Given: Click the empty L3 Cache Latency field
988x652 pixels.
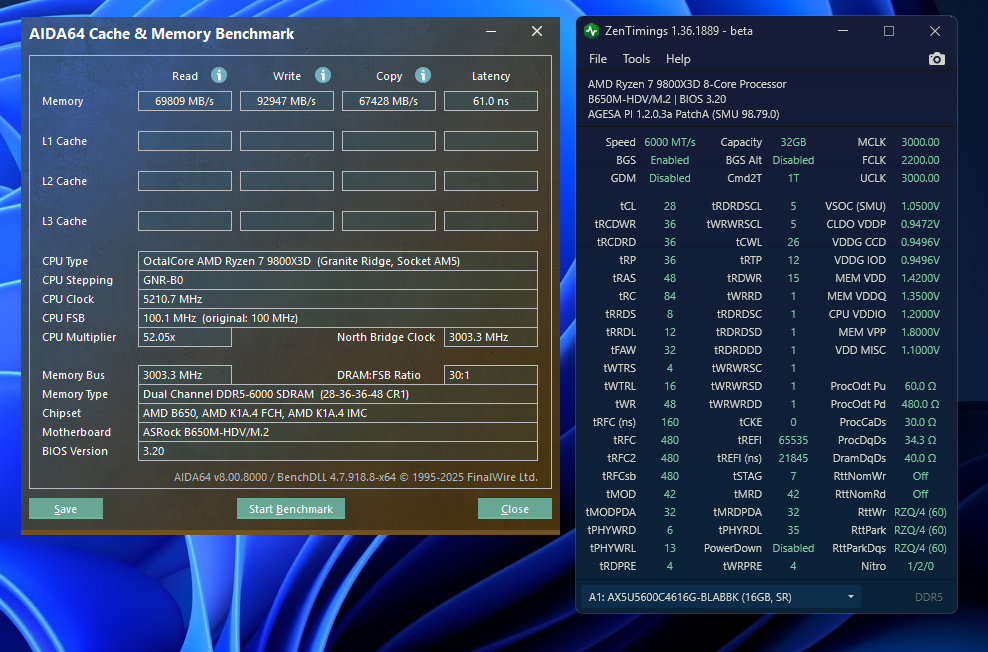Looking at the screenshot, I should pyautogui.click(x=491, y=221).
